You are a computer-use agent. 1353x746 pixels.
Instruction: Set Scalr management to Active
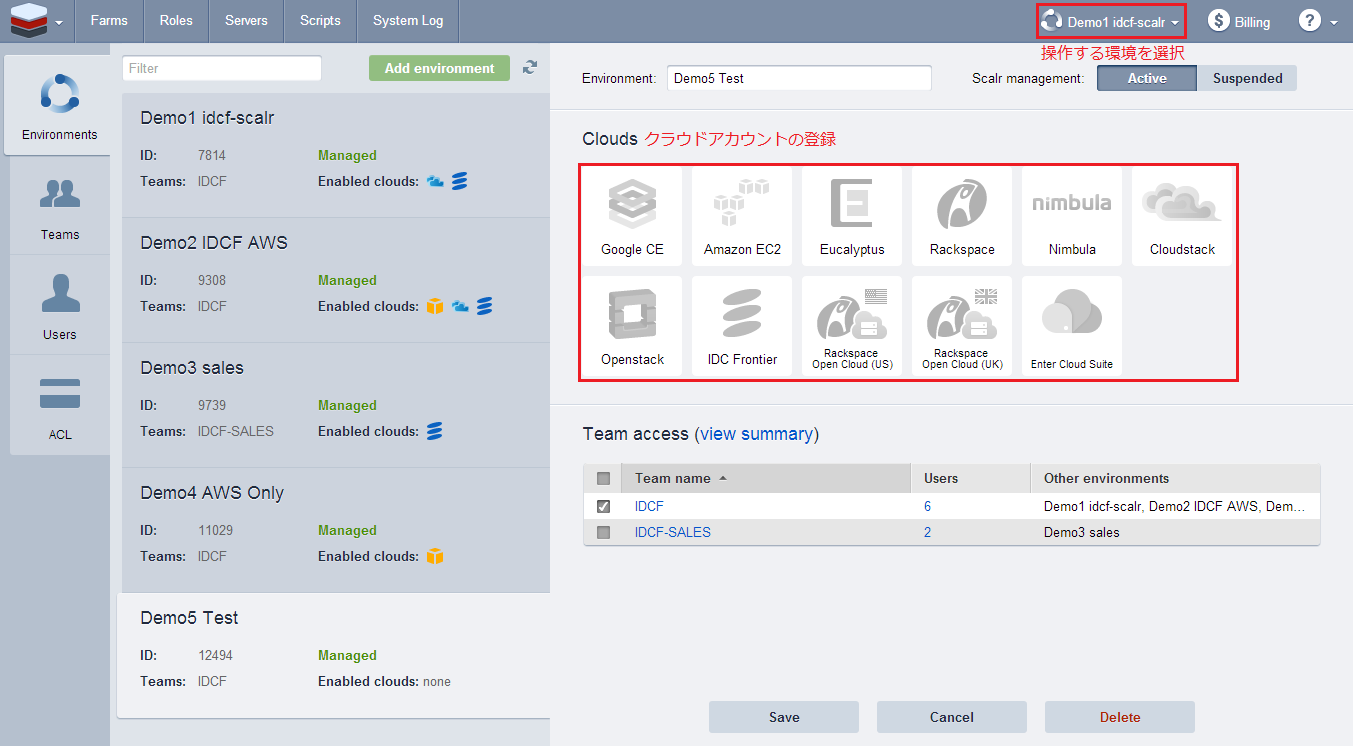(1147, 78)
